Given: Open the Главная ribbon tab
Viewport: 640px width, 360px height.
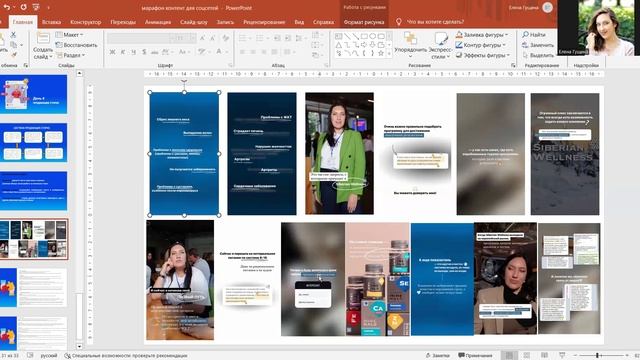Looking at the screenshot, I should pos(23,22).
